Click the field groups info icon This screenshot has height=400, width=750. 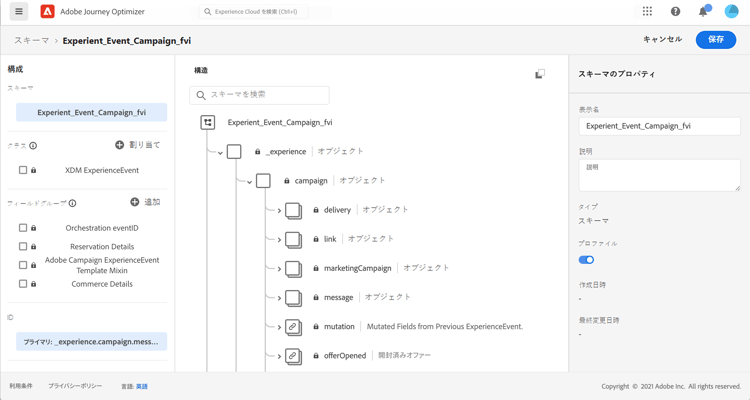coord(72,203)
